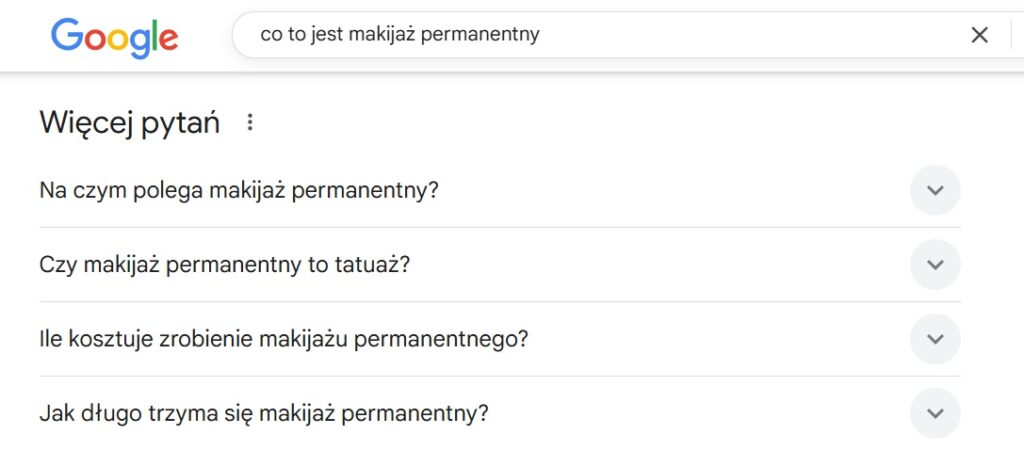Click the empty area of the search bar after the query
Viewport: 1024px width, 450px height.
tap(751, 35)
